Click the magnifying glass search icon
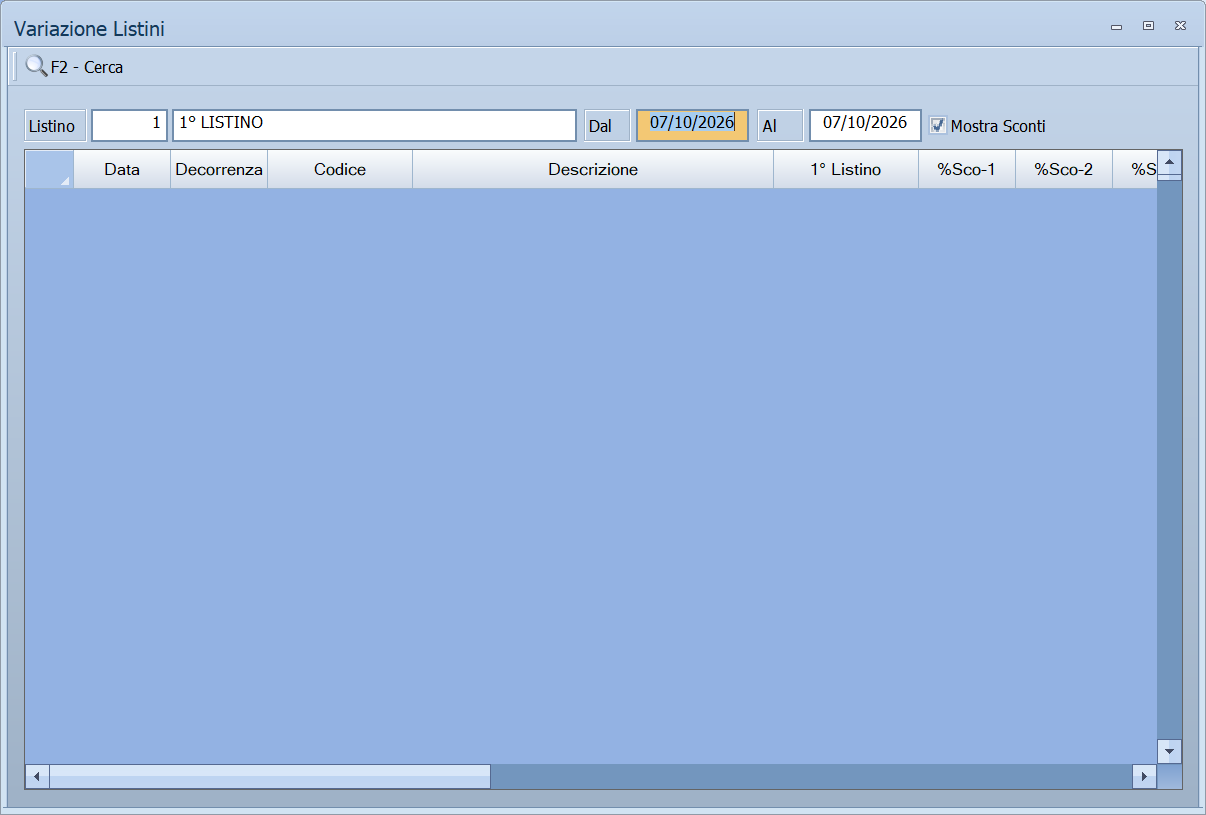 pos(36,67)
